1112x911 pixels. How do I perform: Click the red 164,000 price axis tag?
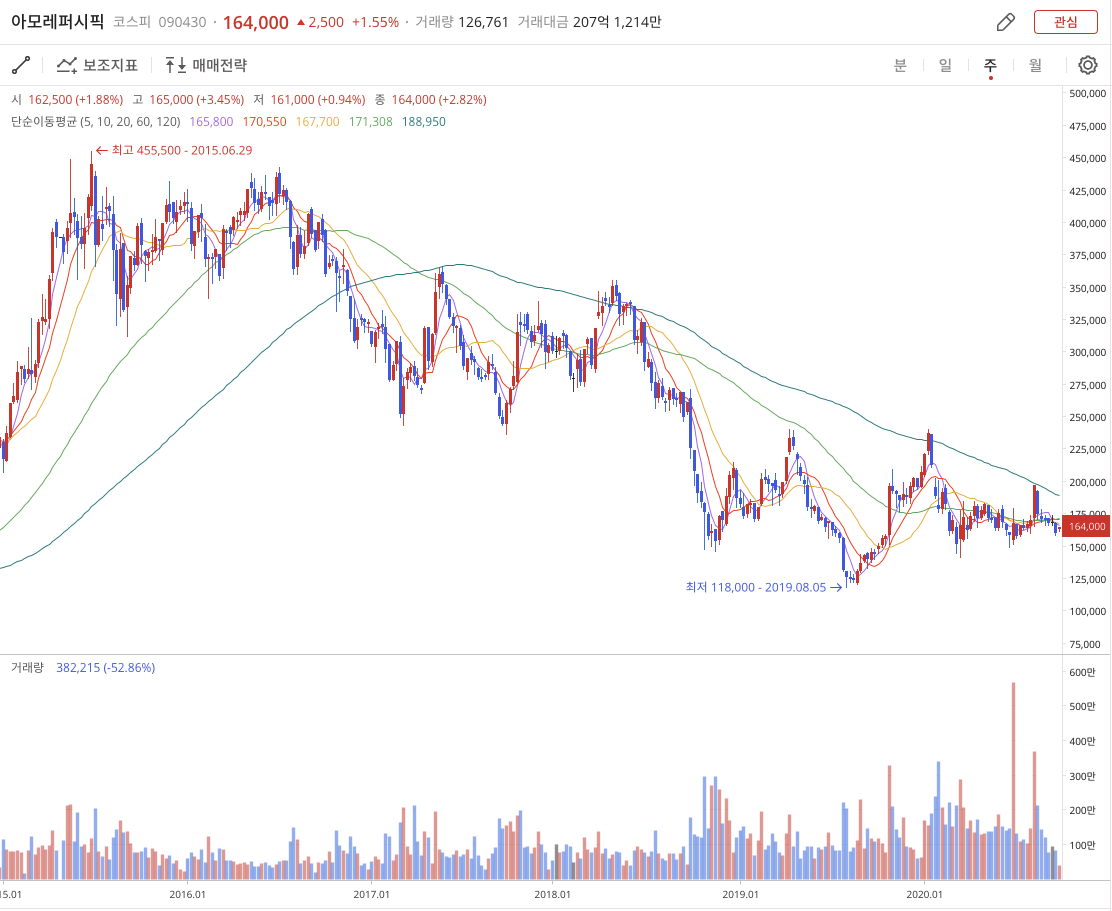(1087, 526)
